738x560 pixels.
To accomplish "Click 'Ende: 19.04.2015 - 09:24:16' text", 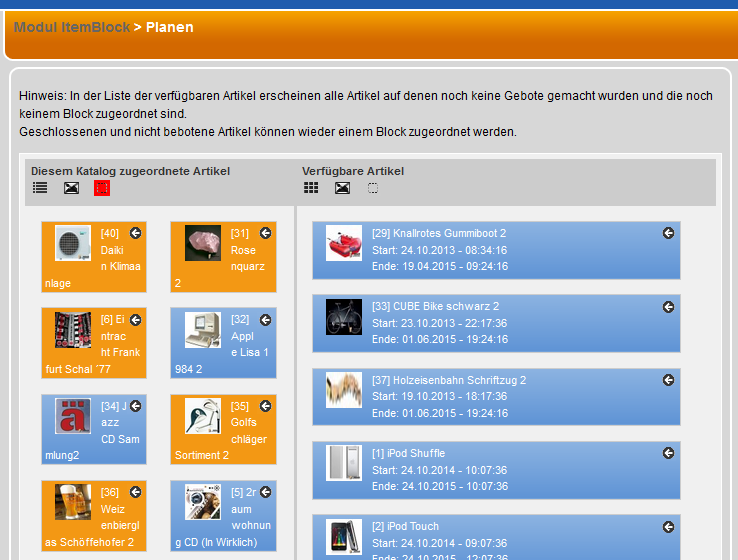I will 440,266.
